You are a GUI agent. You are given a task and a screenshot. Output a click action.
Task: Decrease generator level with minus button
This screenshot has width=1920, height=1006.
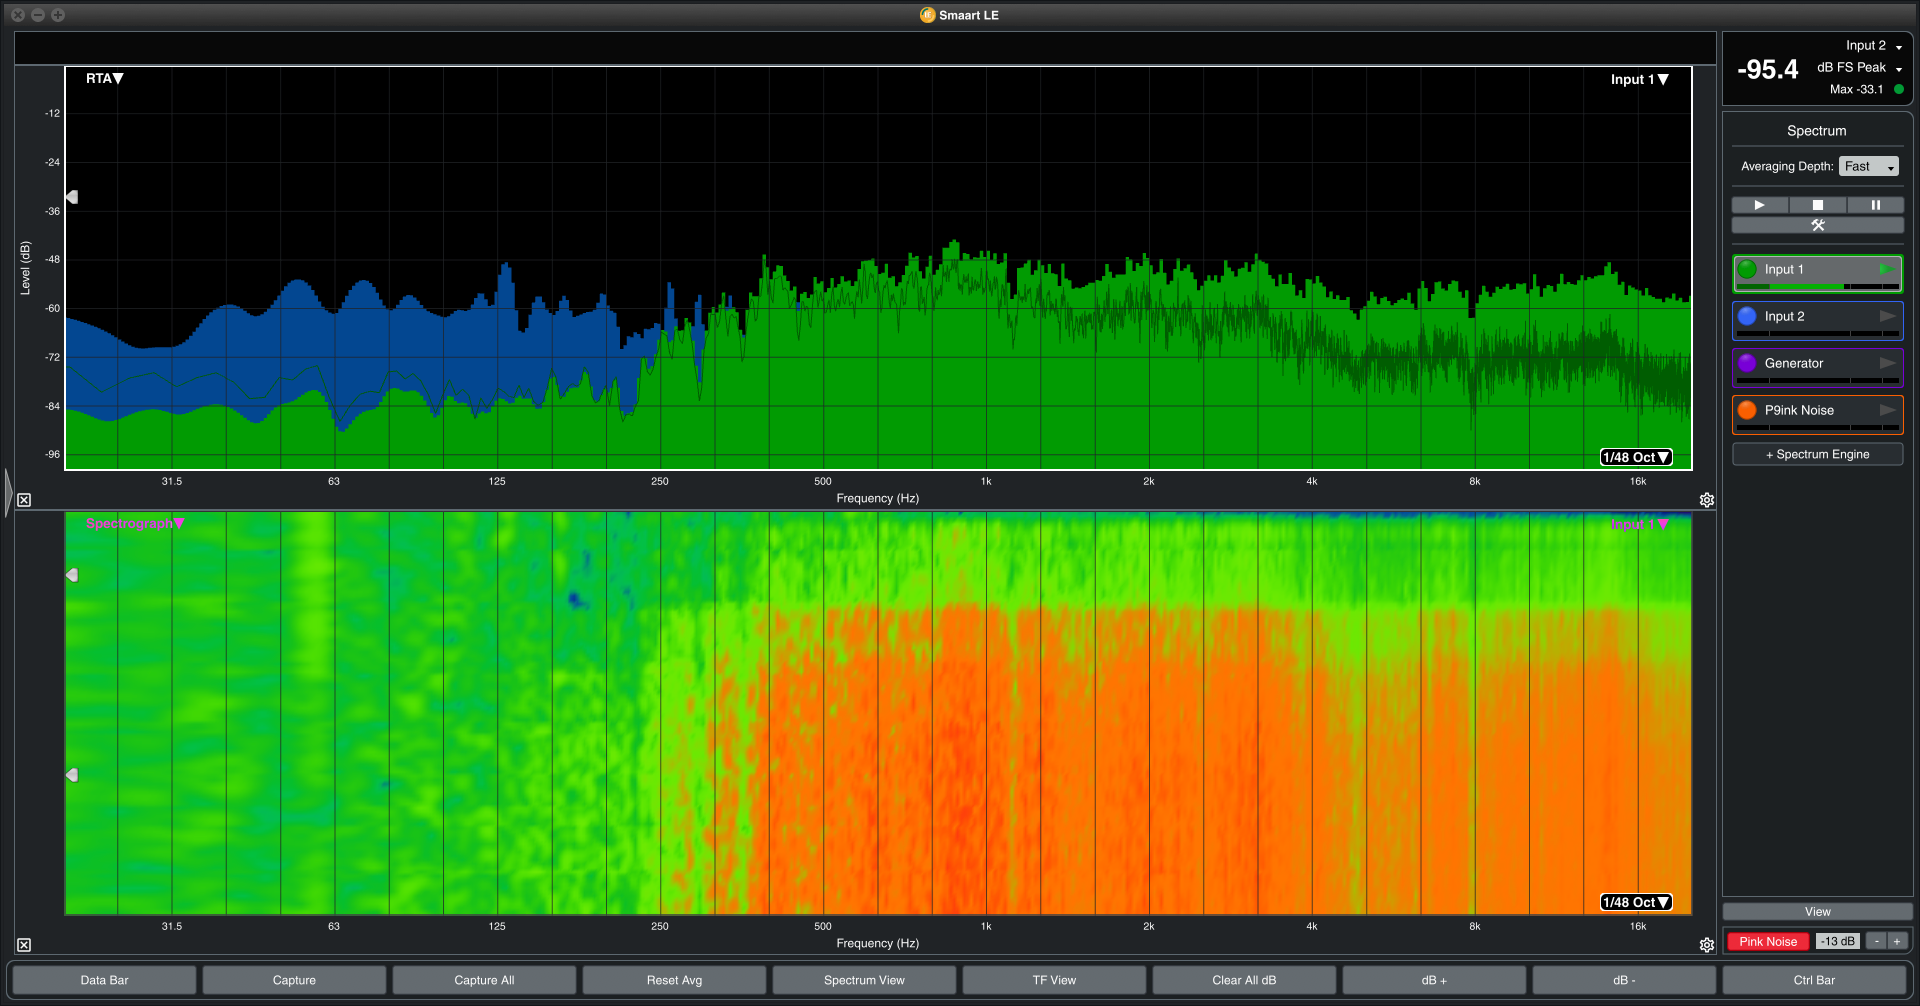pos(1877,941)
